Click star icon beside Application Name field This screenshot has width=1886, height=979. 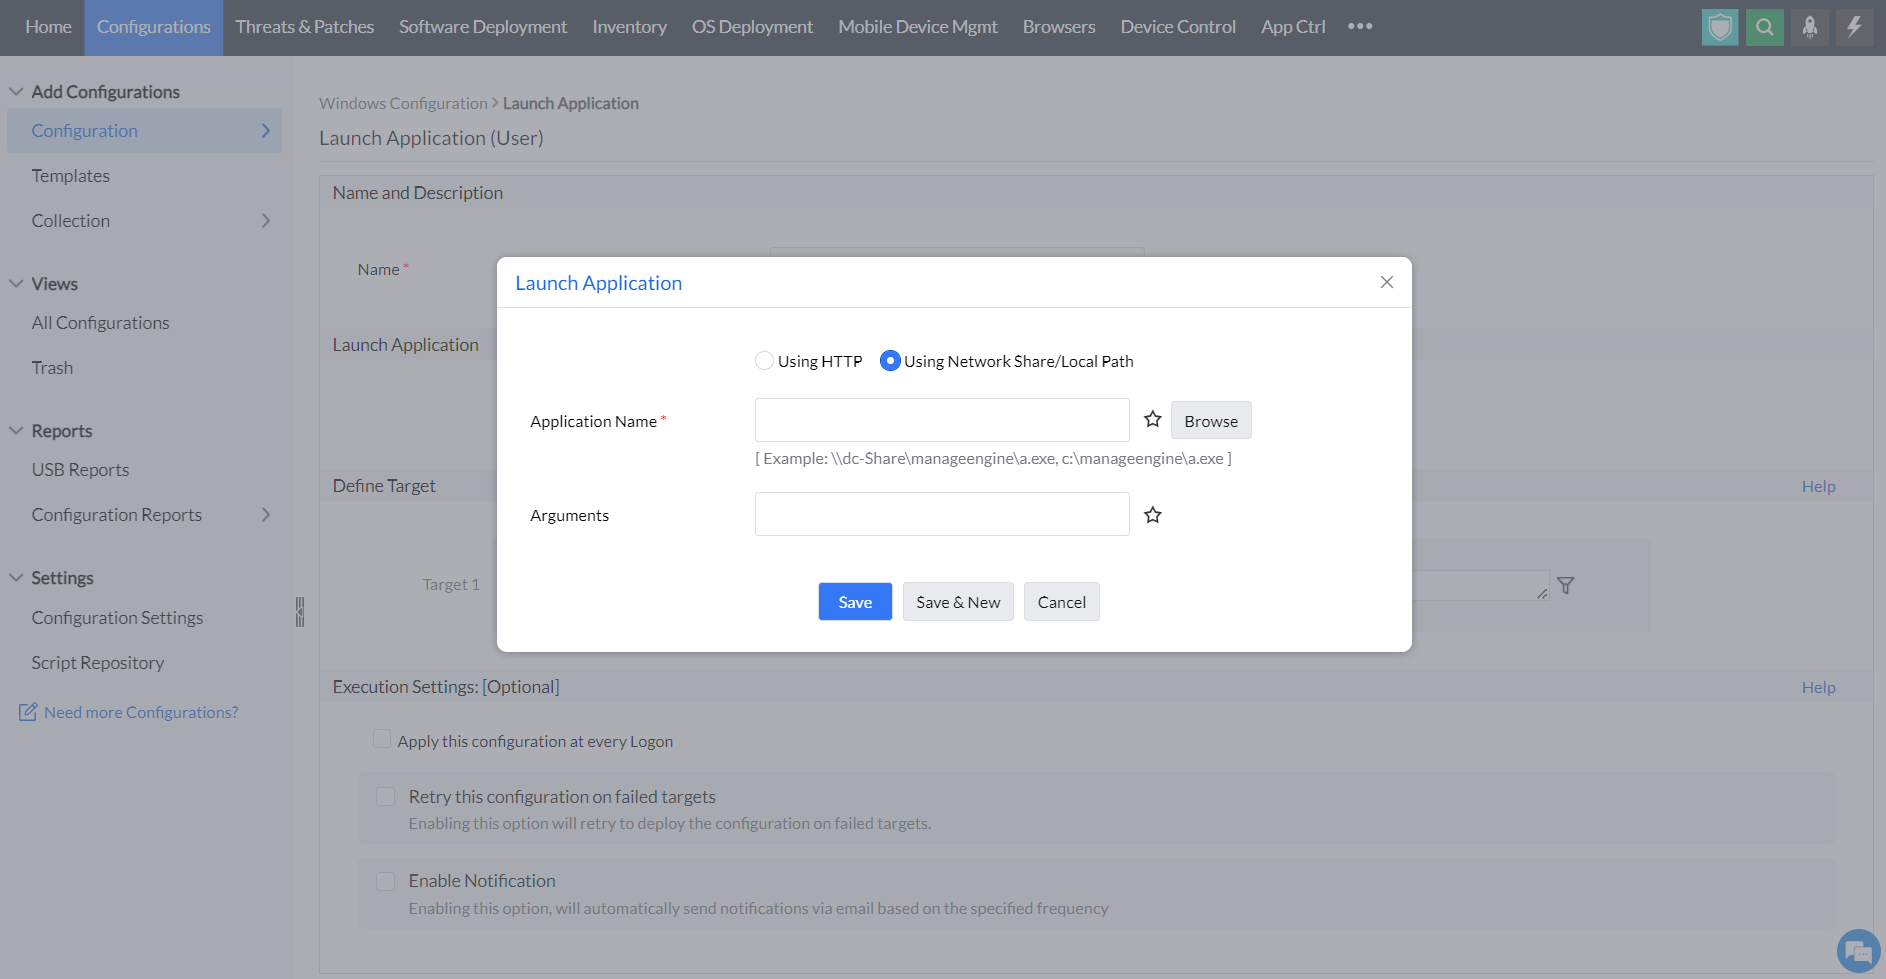coord(1153,420)
